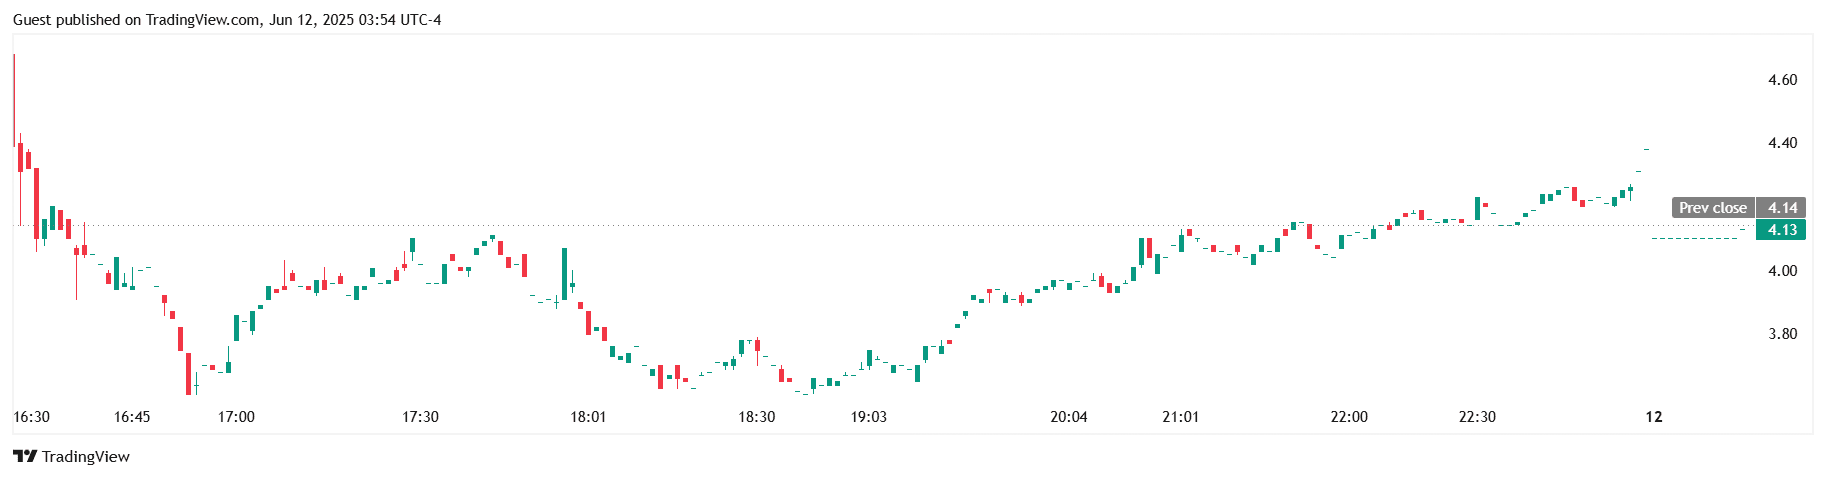Select the 16:30 time axis label

(31, 417)
